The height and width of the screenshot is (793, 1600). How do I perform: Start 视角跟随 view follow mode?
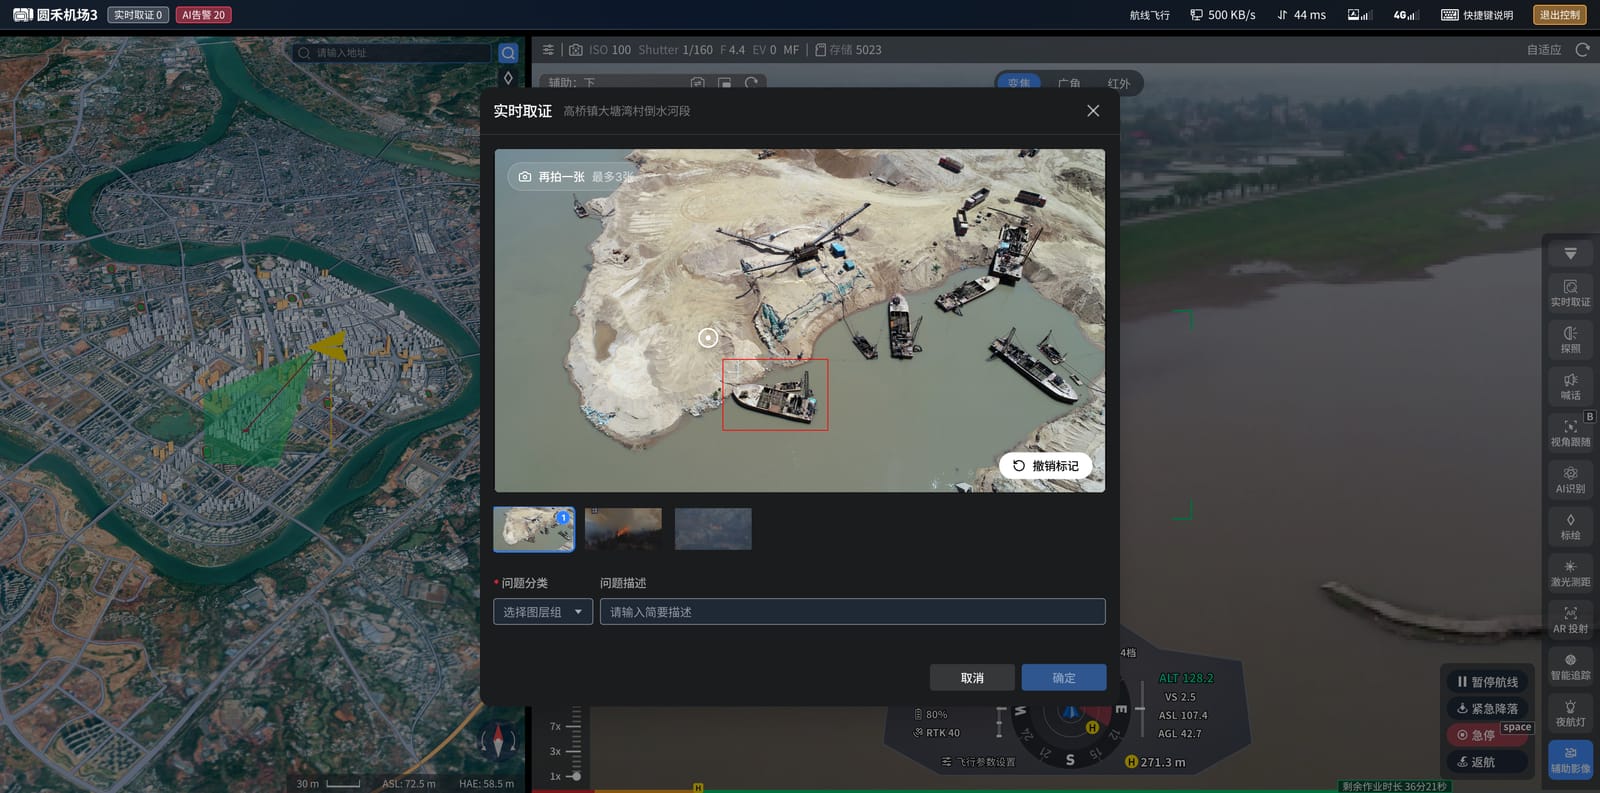(x=1570, y=433)
